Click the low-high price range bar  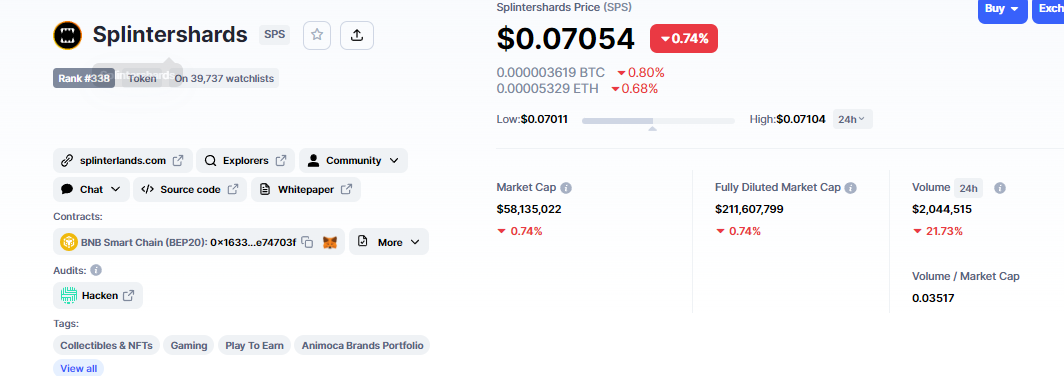pos(658,121)
